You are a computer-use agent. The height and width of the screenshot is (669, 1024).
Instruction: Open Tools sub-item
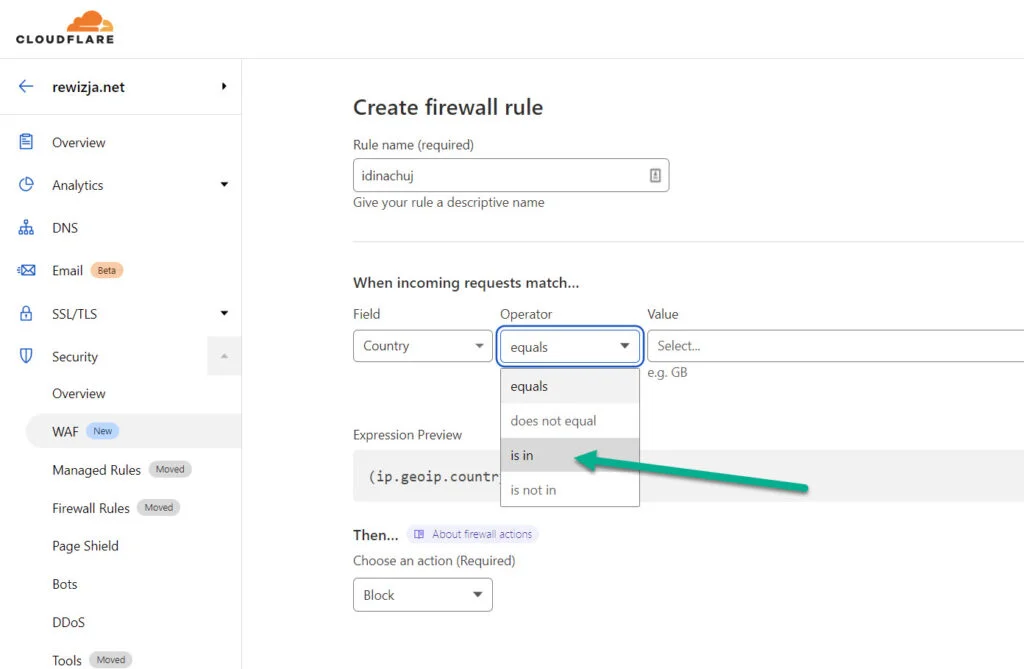67,660
